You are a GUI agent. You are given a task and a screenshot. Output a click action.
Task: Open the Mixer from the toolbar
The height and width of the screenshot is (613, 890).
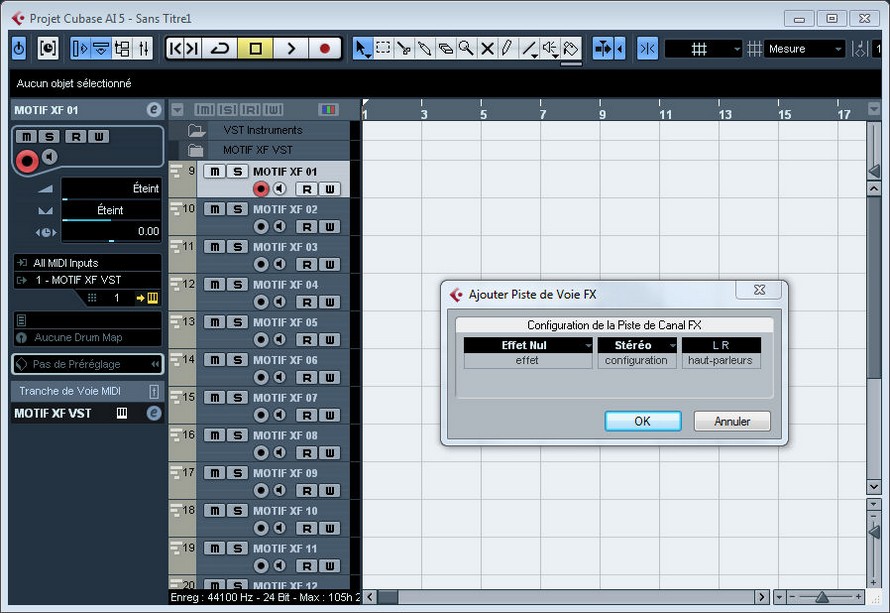point(144,48)
